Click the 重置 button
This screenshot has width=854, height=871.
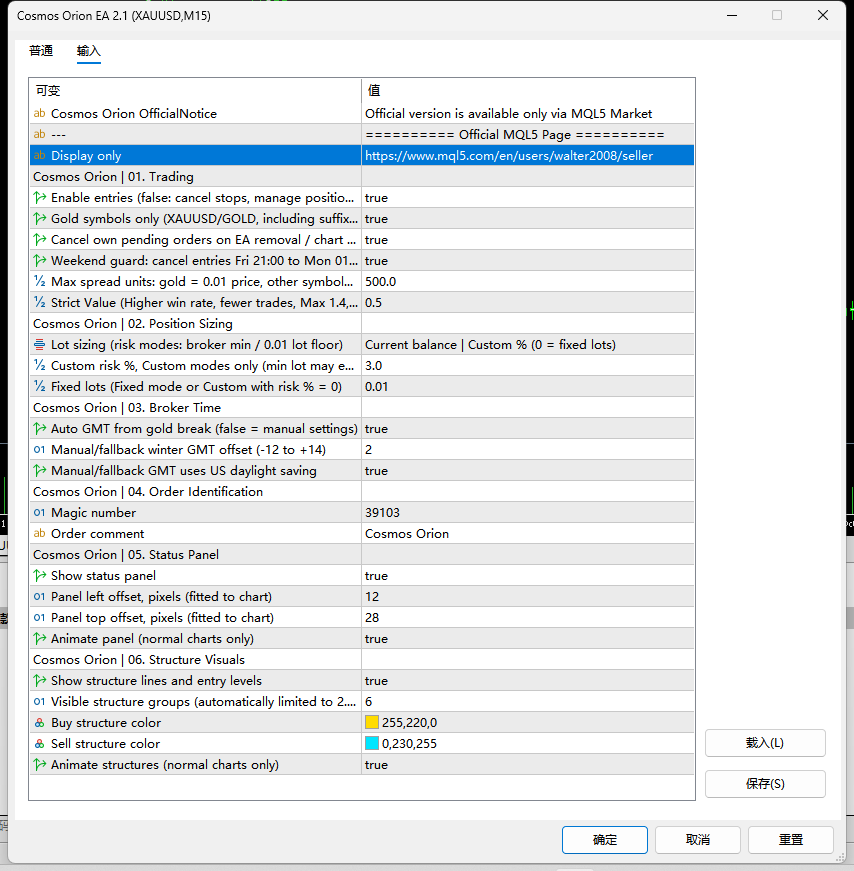[x=791, y=839]
